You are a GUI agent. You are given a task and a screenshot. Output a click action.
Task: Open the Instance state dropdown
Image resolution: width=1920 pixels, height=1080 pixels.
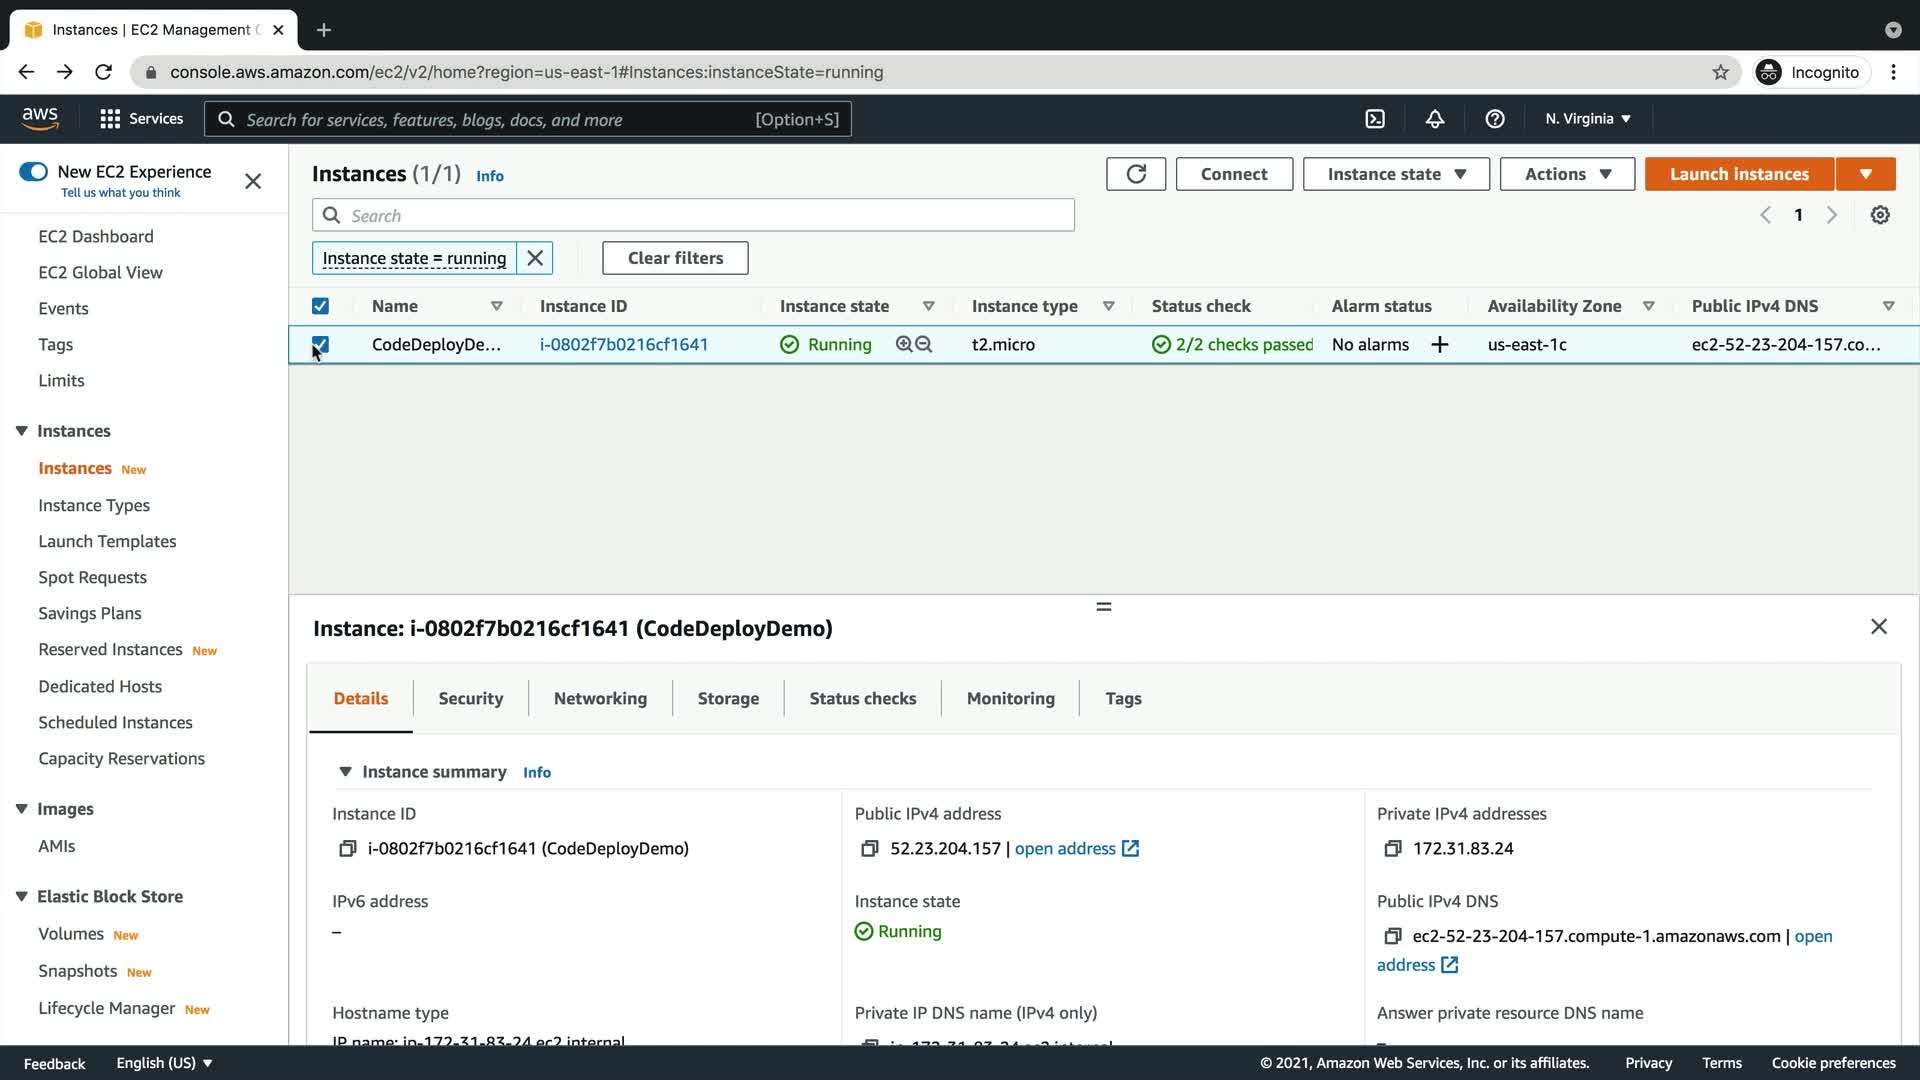click(1396, 174)
